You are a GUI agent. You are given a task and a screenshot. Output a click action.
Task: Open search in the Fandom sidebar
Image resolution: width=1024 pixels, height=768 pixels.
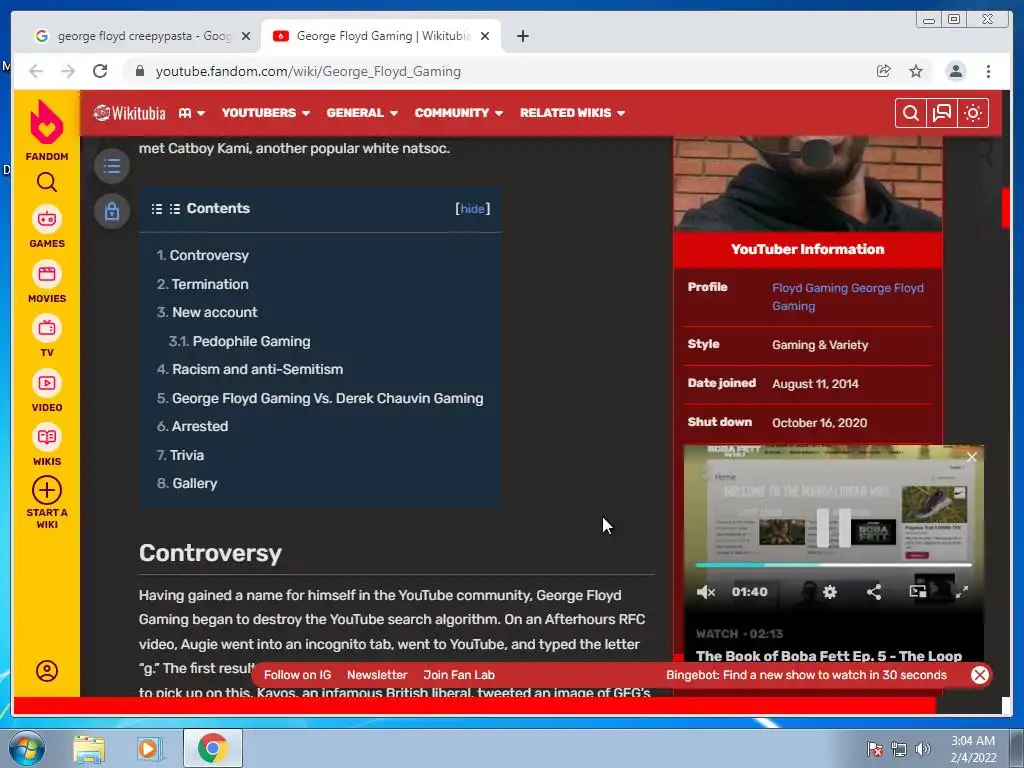(46, 182)
